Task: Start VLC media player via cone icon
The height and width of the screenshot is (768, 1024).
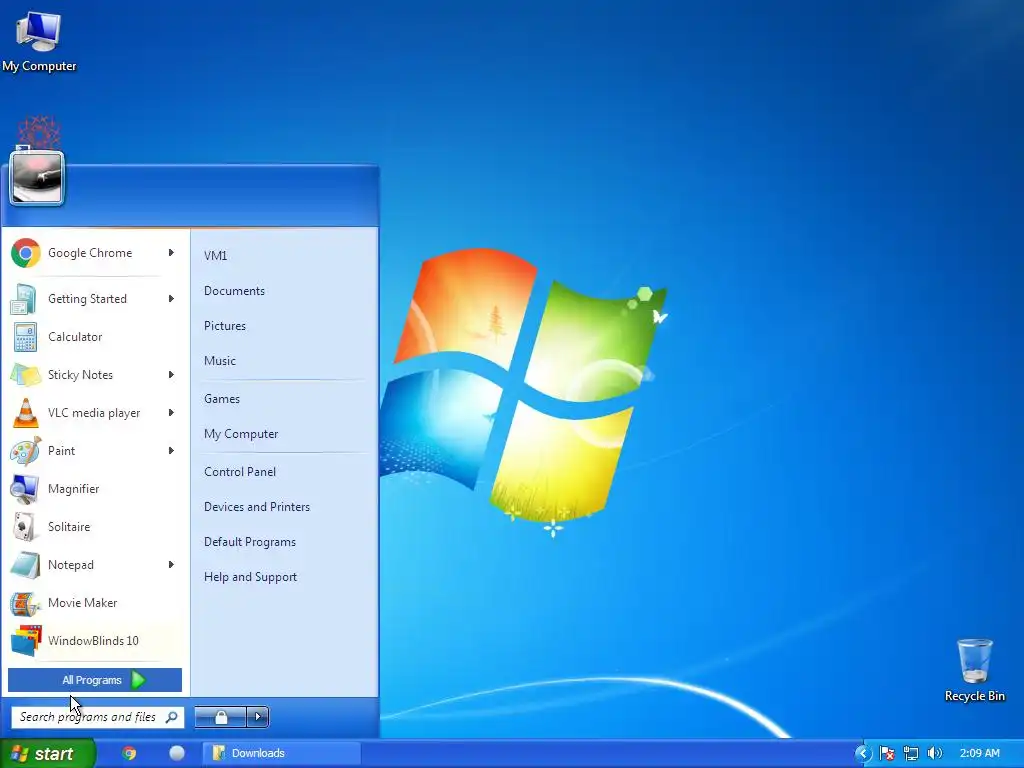Action: [x=25, y=413]
